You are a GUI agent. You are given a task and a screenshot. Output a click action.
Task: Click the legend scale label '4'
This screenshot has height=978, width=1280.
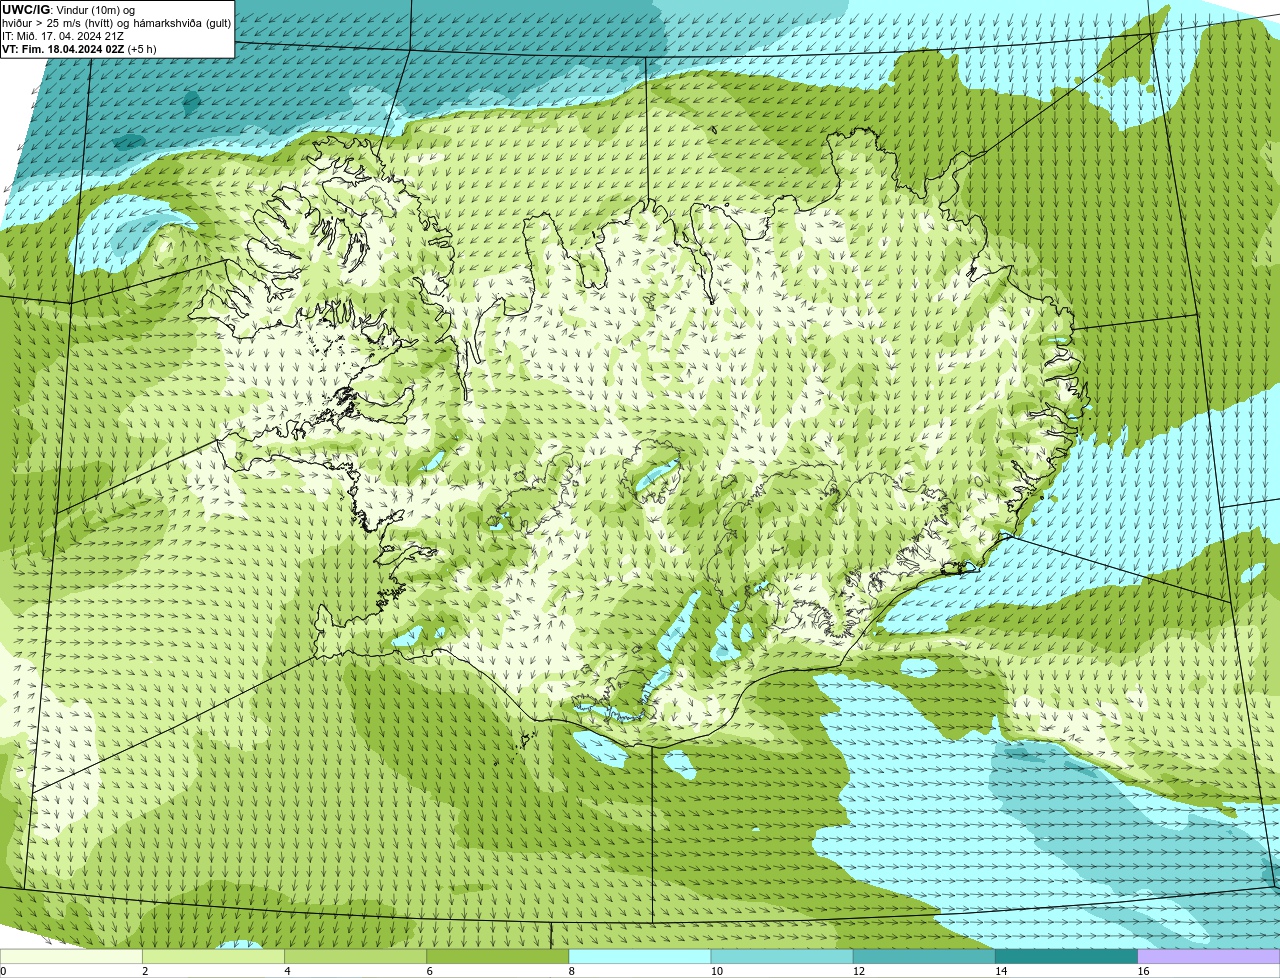tap(287, 971)
